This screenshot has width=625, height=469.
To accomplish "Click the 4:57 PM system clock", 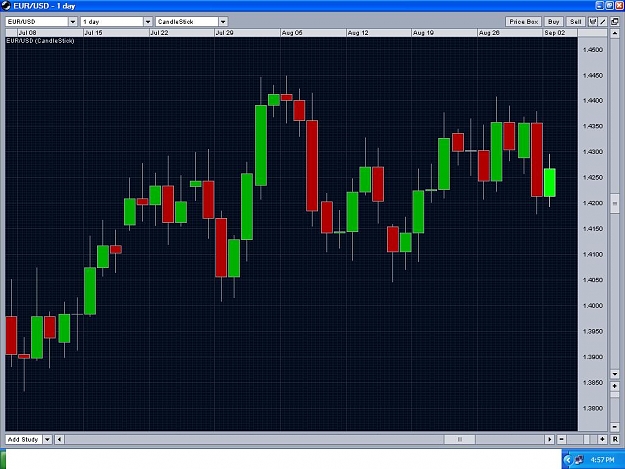I will pos(602,460).
